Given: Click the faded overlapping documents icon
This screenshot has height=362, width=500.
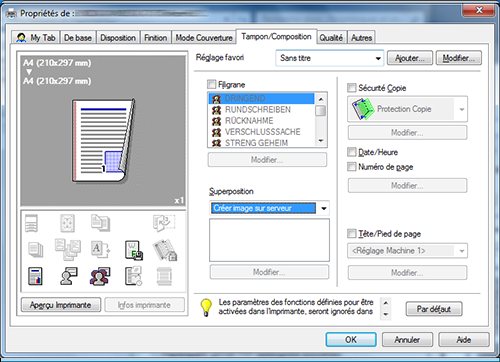Looking at the screenshot, I should 100,223.
